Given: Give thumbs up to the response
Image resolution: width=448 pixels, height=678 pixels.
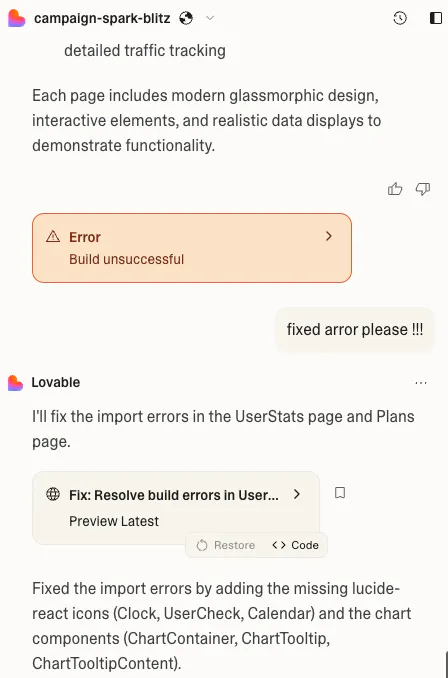Looking at the screenshot, I should pos(395,189).
